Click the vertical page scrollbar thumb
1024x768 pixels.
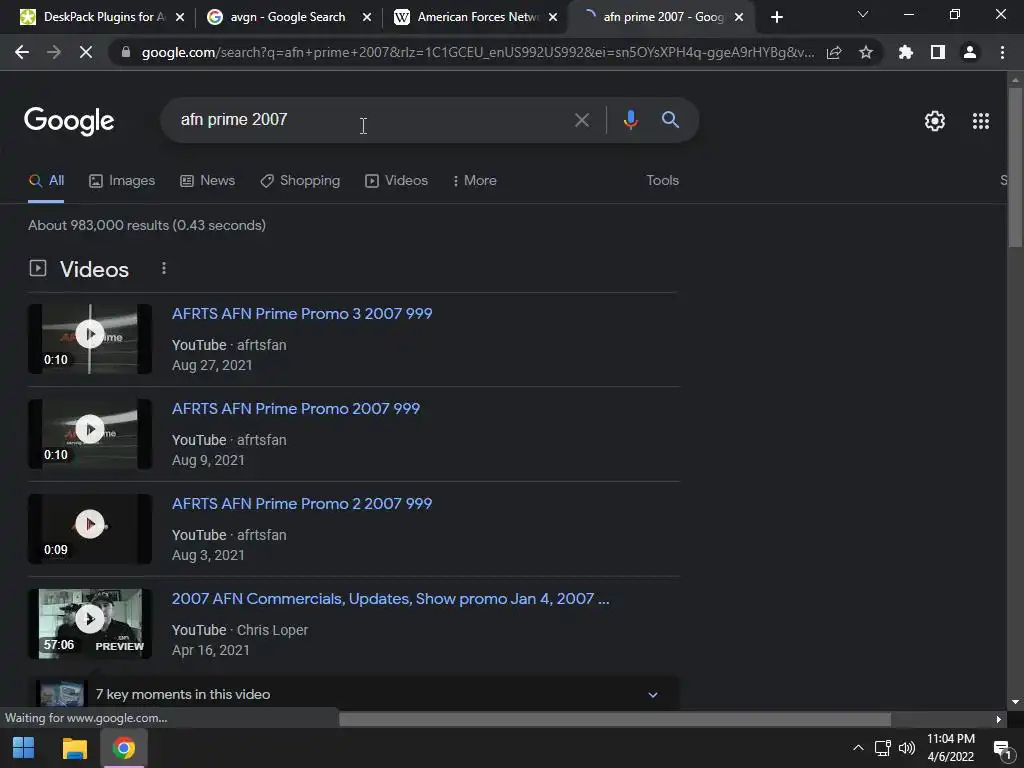point(1016,167)
